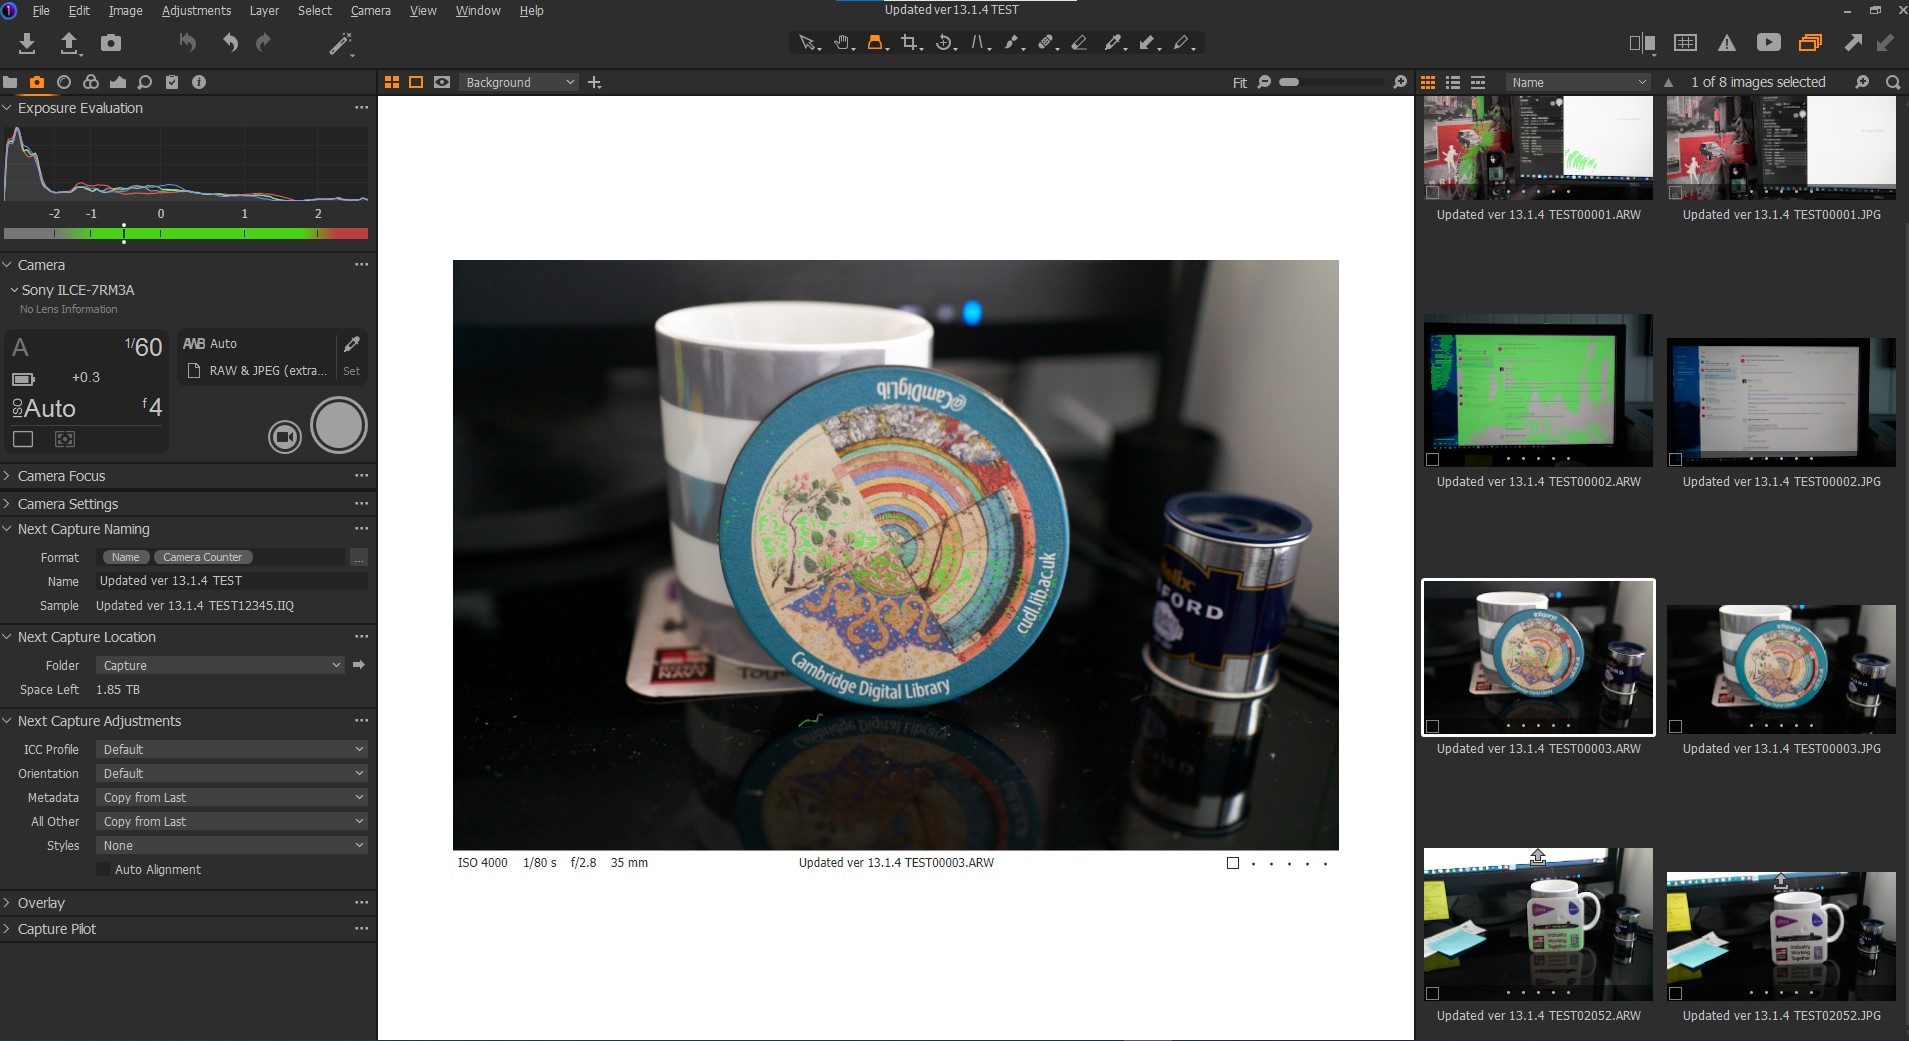Viewport: 1909px width, 1041px height.
Task: Open the Styles None dropdown
Action: (231, 846)
